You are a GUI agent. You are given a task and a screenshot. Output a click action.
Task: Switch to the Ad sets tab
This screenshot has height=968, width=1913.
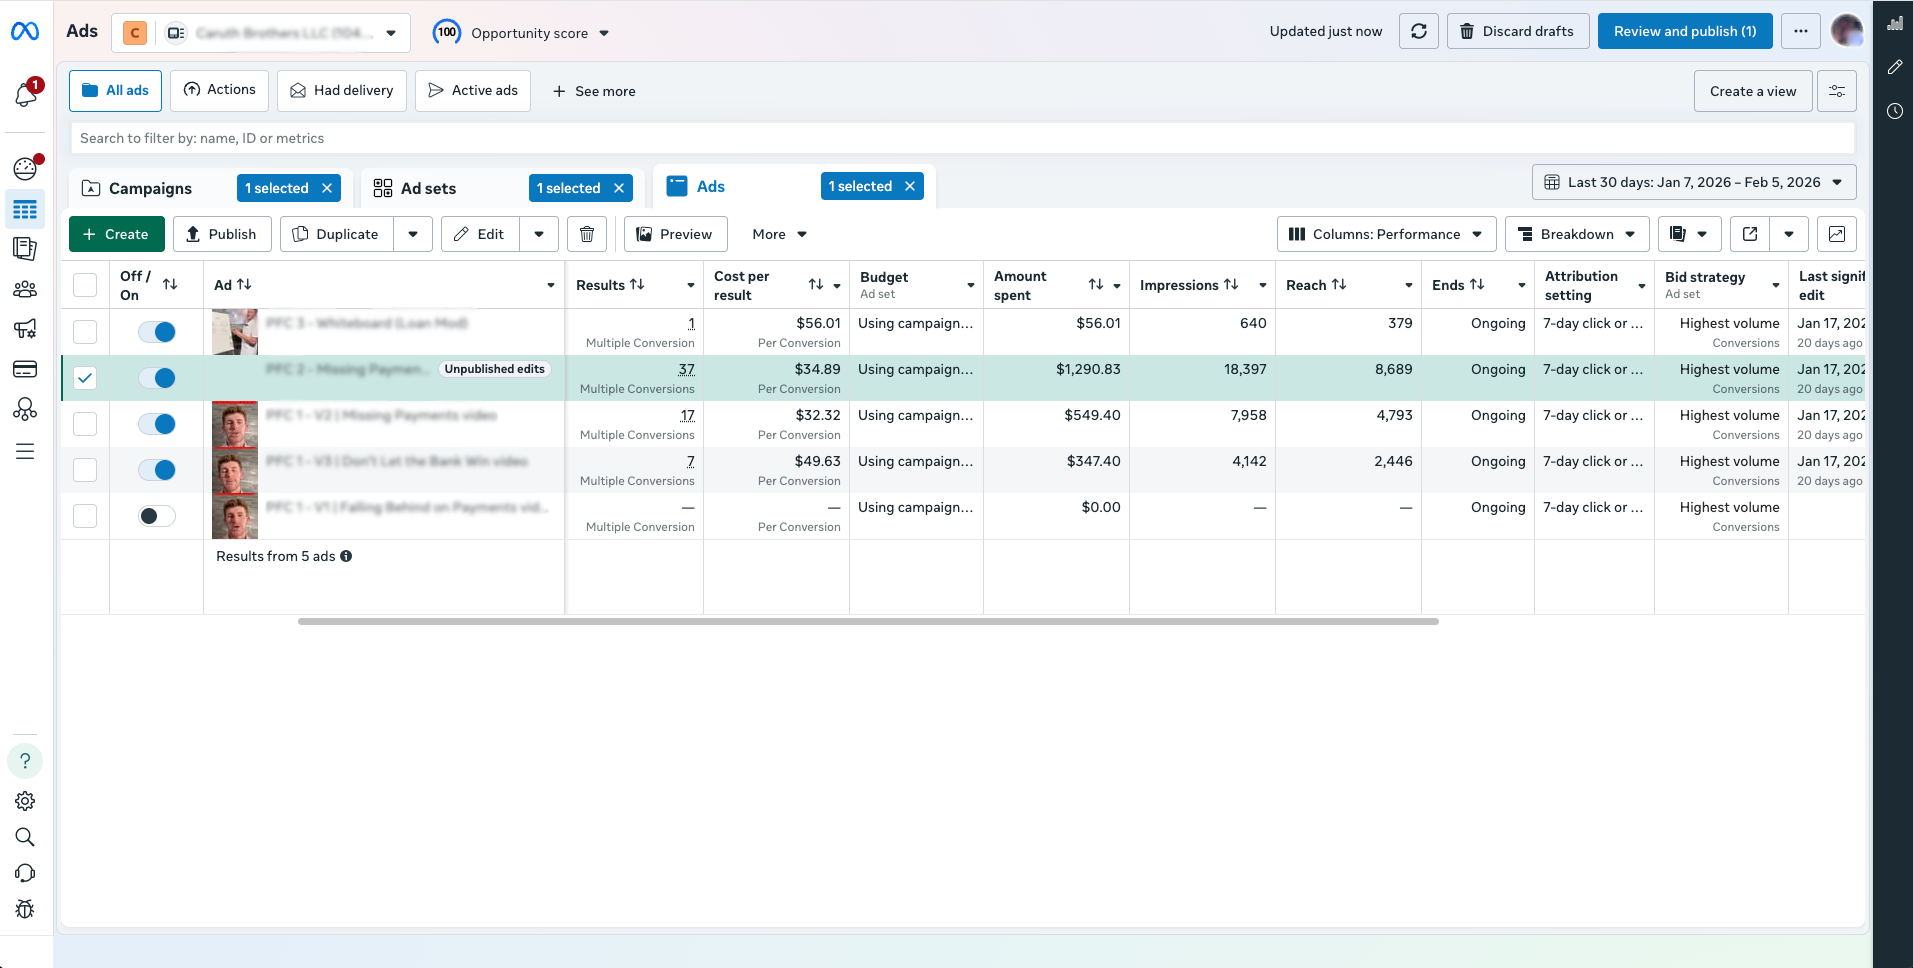(x=428, y=188)
